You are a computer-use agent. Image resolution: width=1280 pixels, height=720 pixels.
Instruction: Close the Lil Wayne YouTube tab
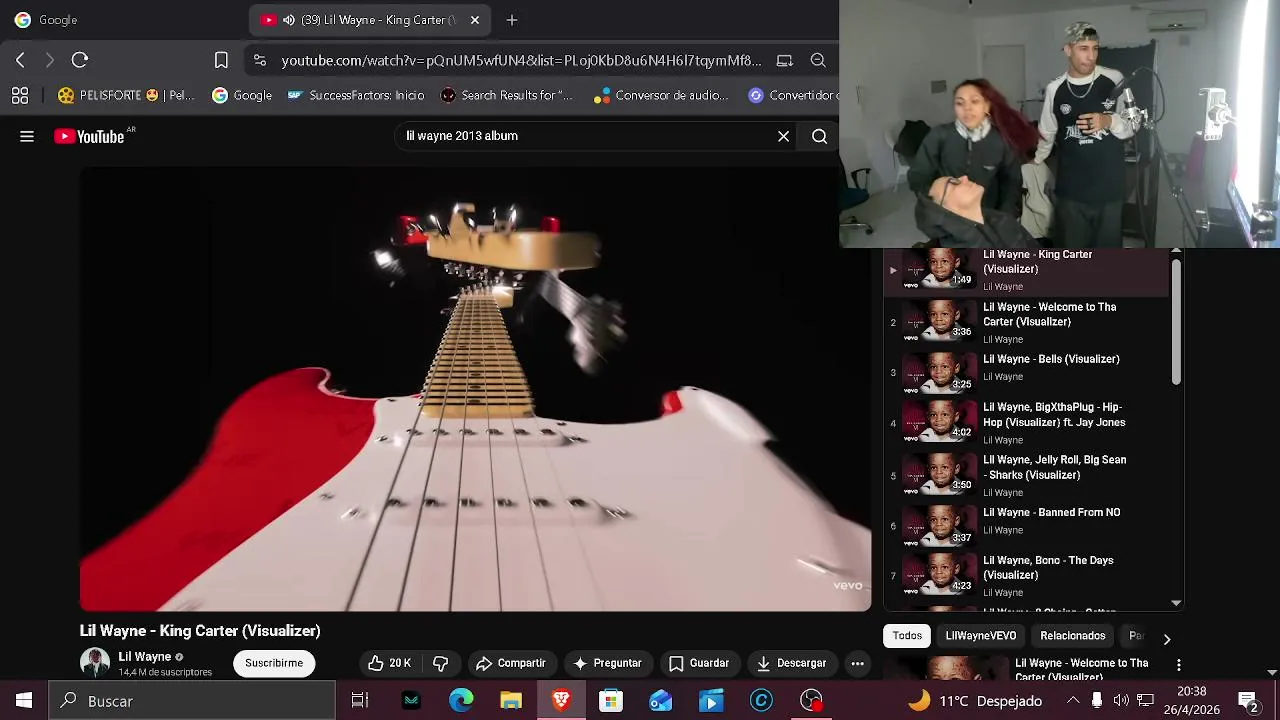click(475, 20)
